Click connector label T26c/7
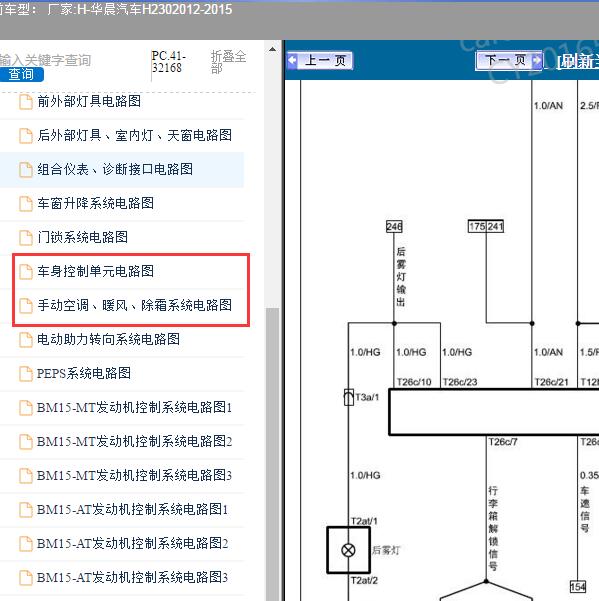599x601 pixels. [503, 442]
